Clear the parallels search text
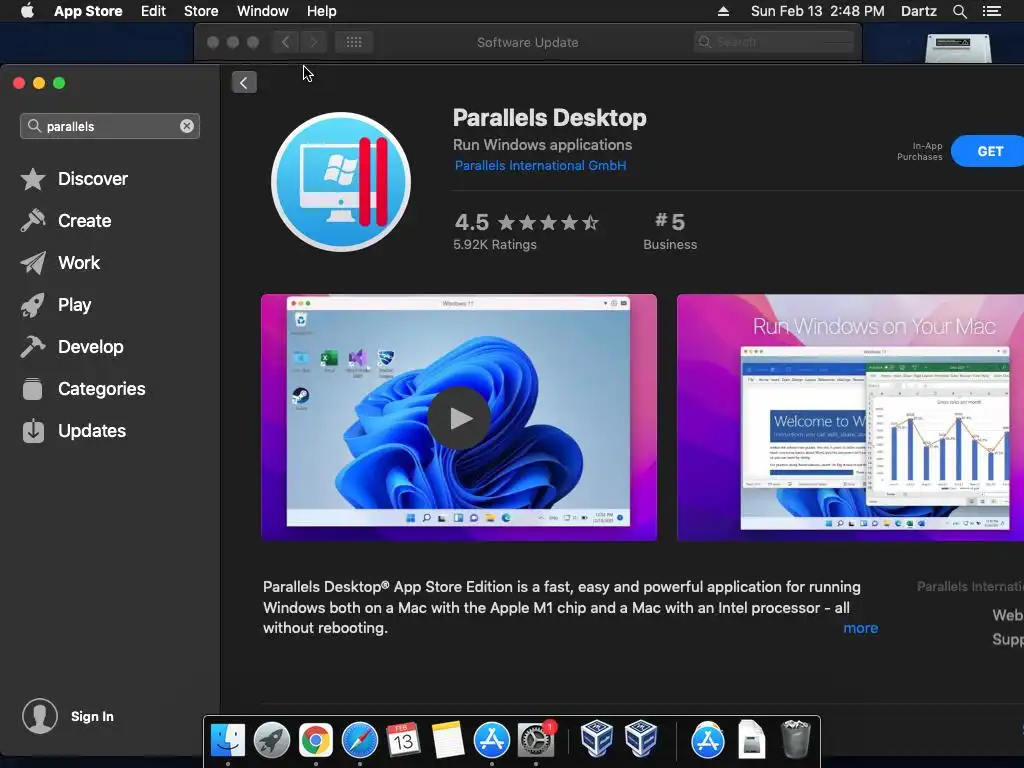Image resolution: width=1024 pixels, height=768 pixels. (x=187, y=126)
